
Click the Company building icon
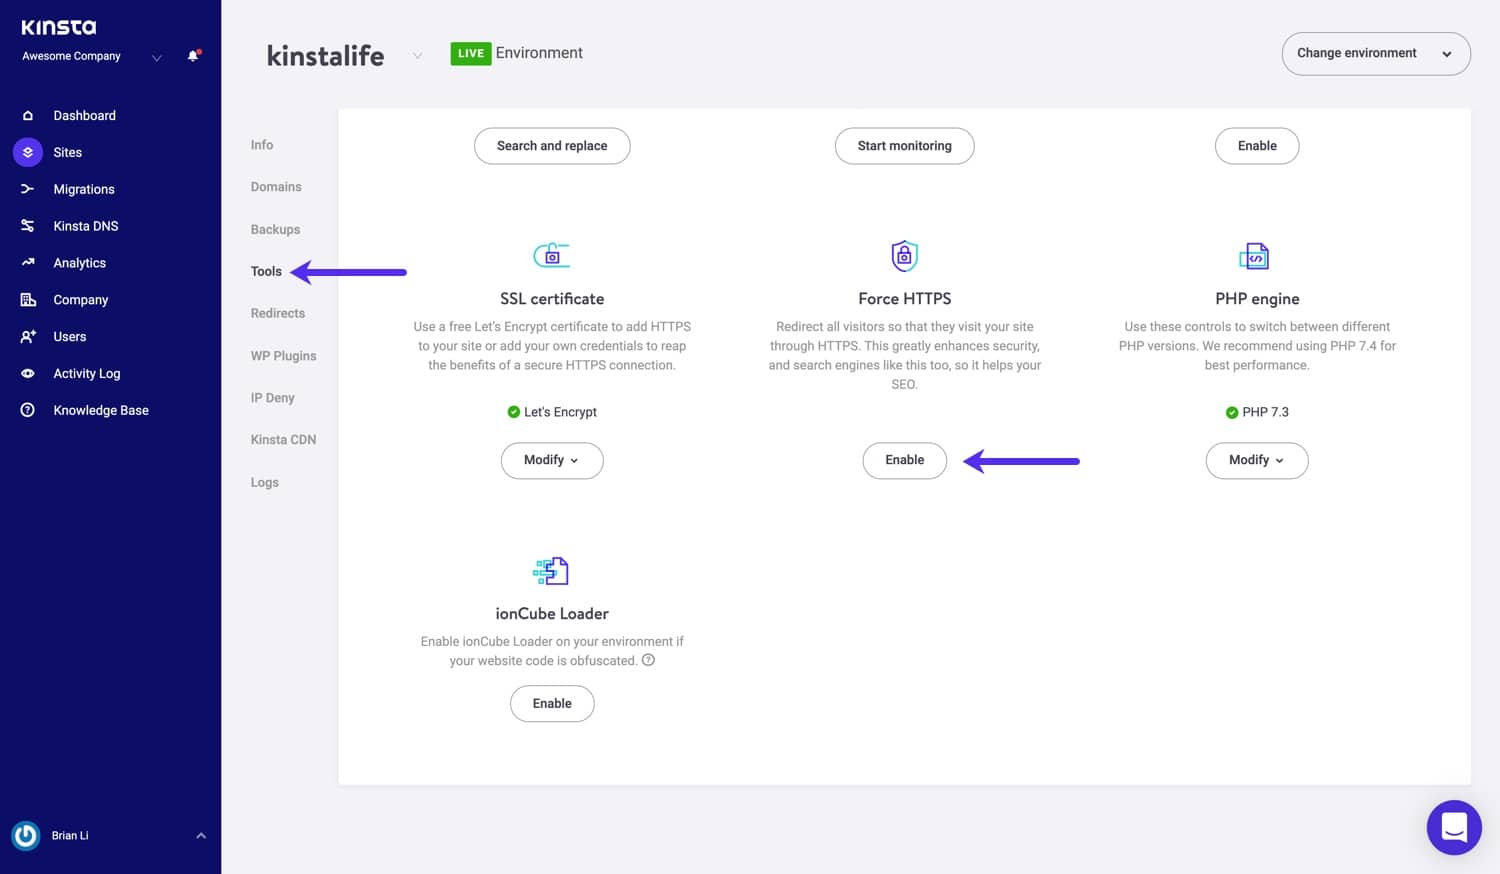28,300
